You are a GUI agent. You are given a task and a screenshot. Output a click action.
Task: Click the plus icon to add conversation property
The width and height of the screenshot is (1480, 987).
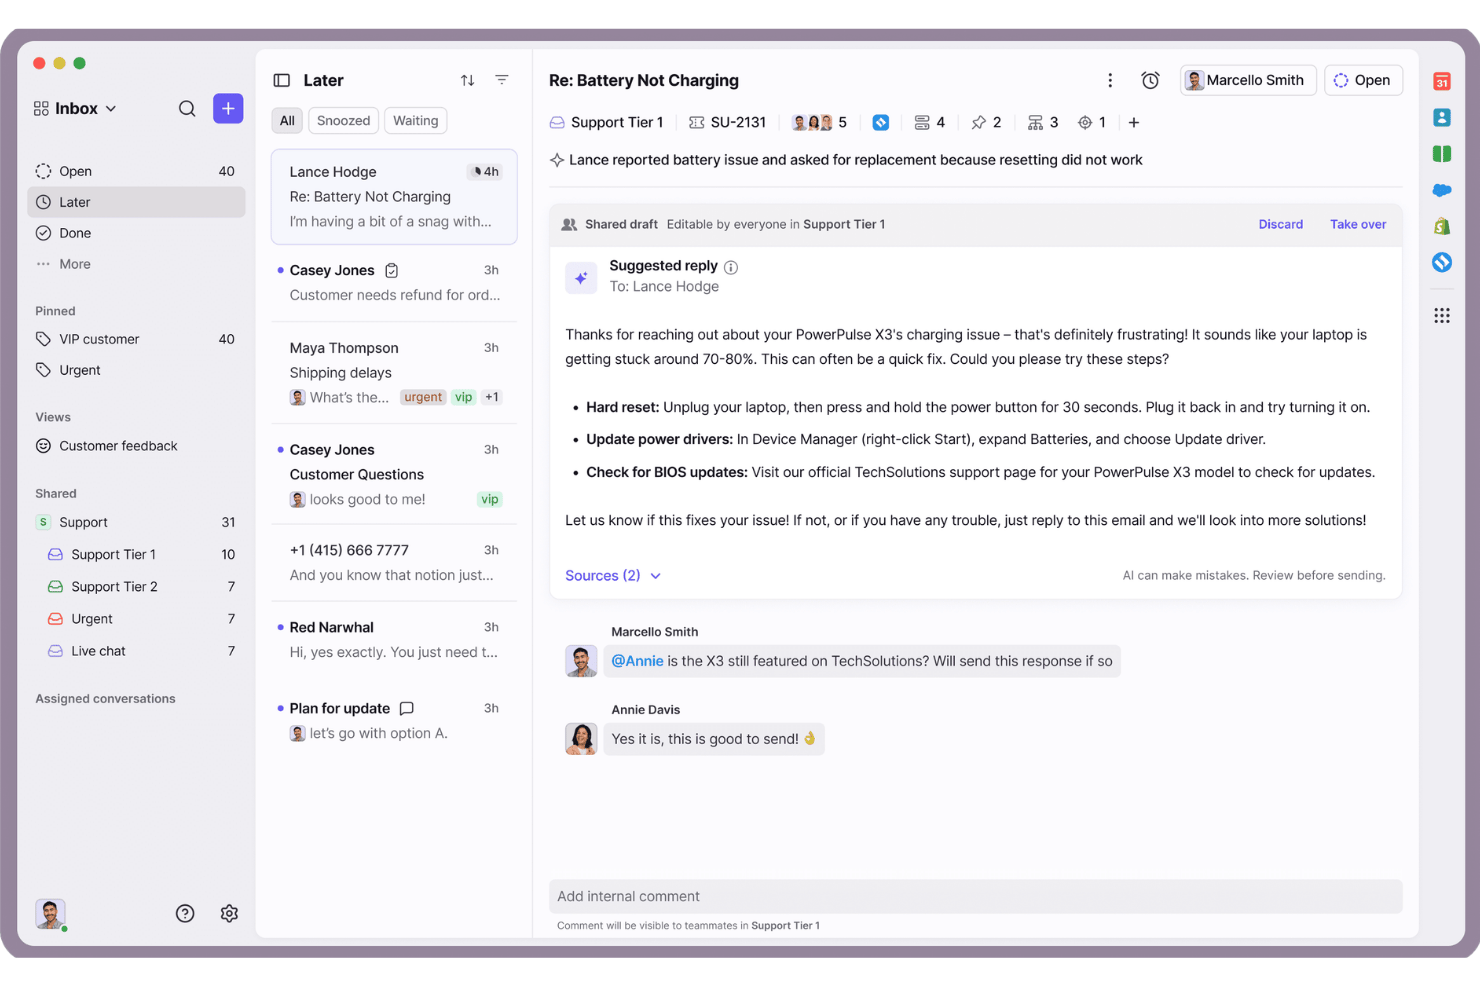point(1134,122)
